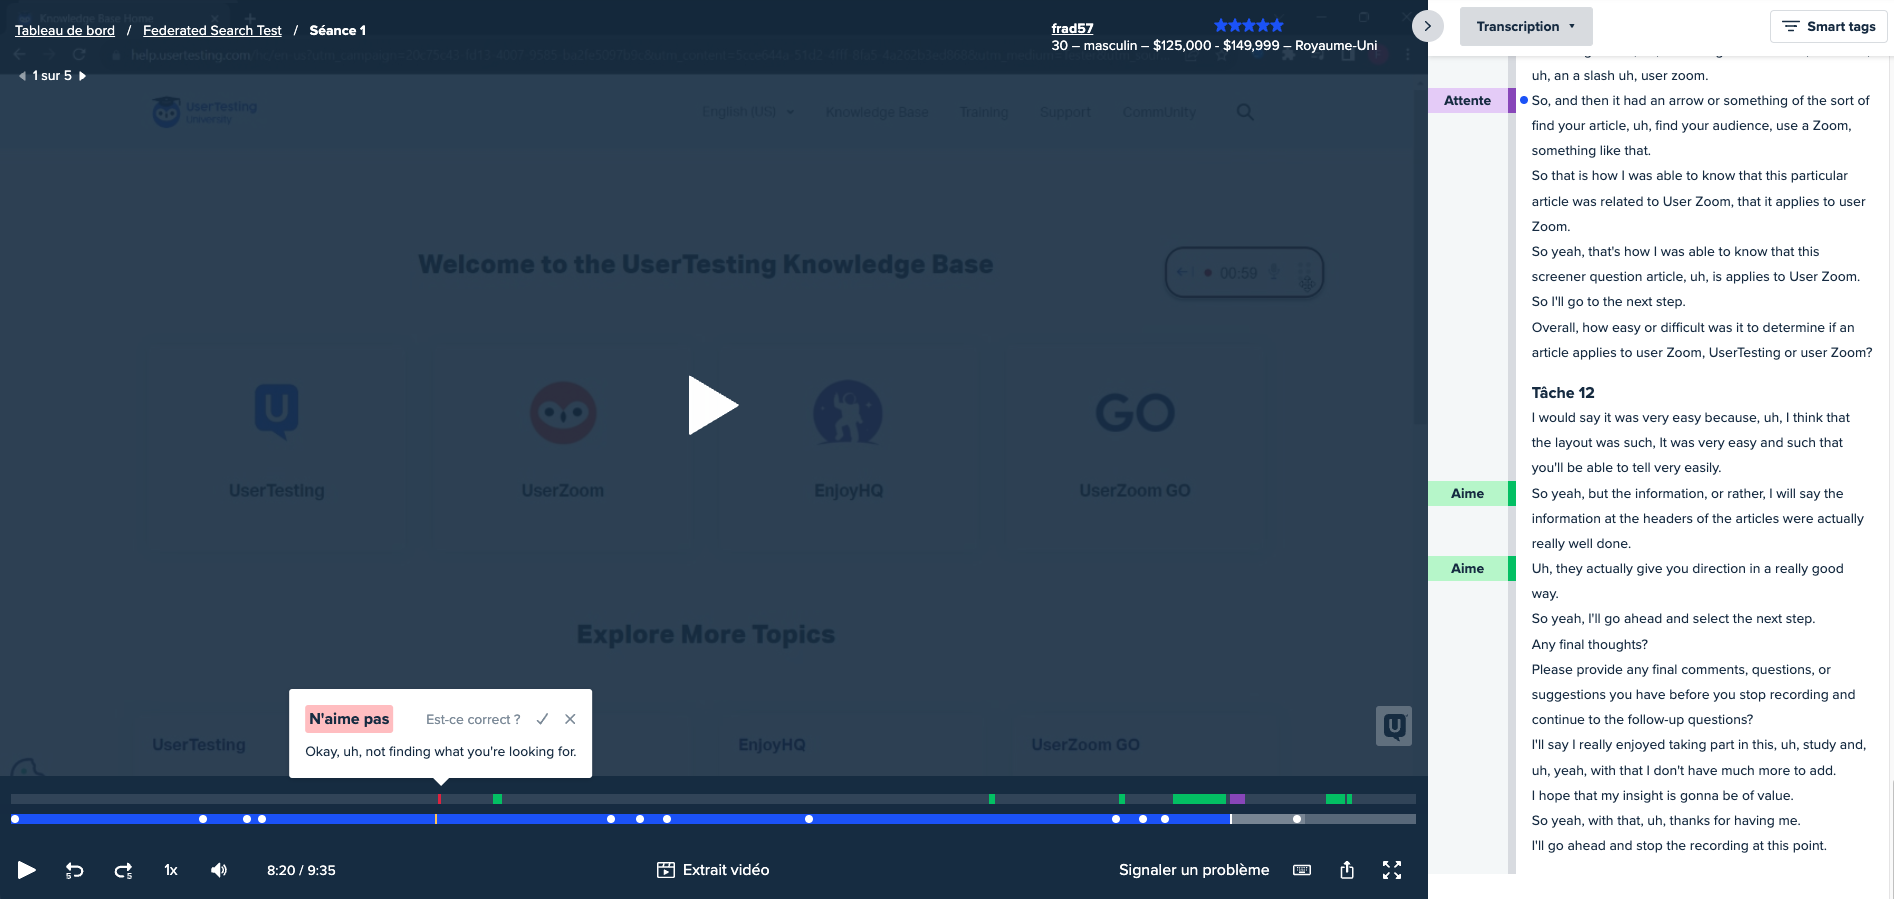
Task: Open Federated Search Test breadcrumb
Action: pyautogui.click(x=212, y=31)
